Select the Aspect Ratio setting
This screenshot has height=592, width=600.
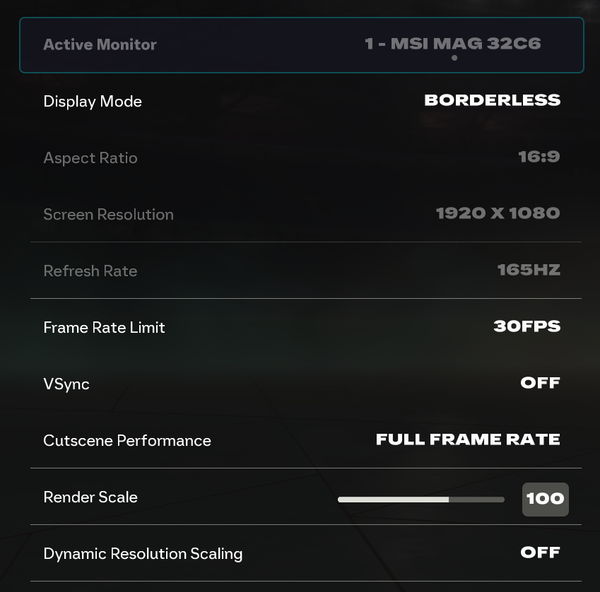[90, 158]
